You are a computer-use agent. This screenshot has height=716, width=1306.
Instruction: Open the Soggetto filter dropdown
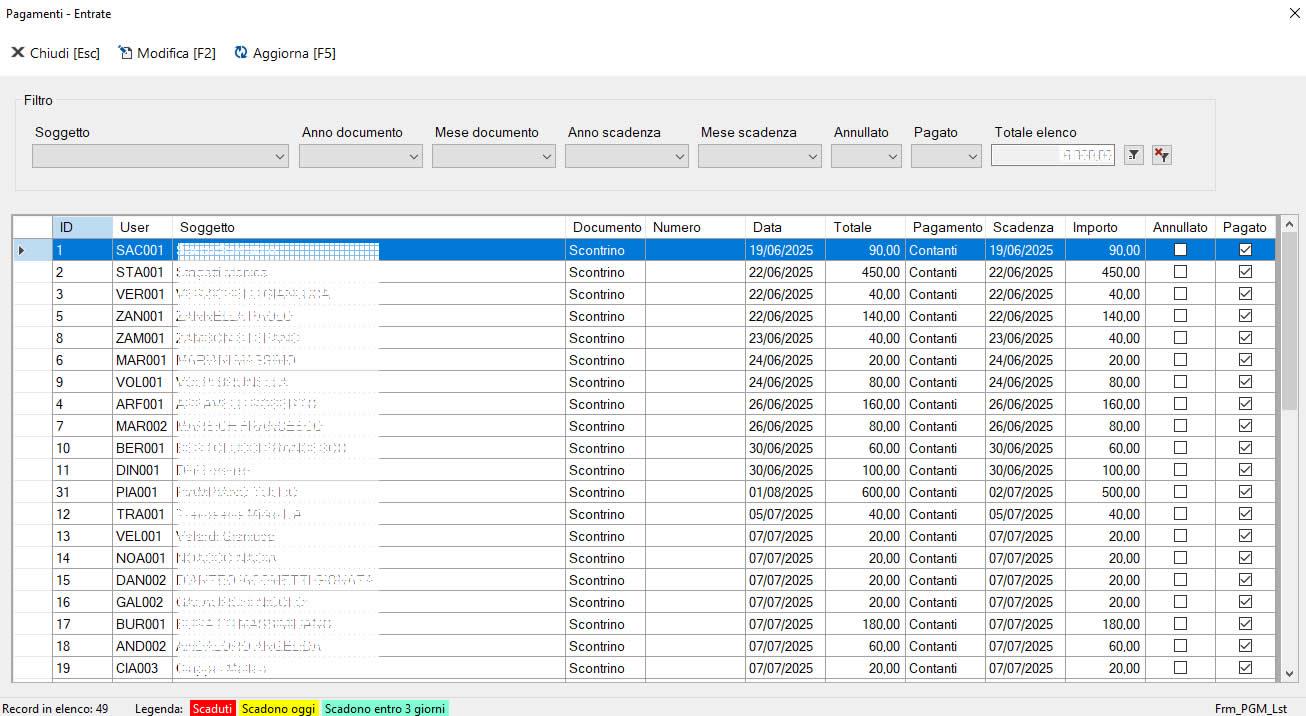(279, 156)
